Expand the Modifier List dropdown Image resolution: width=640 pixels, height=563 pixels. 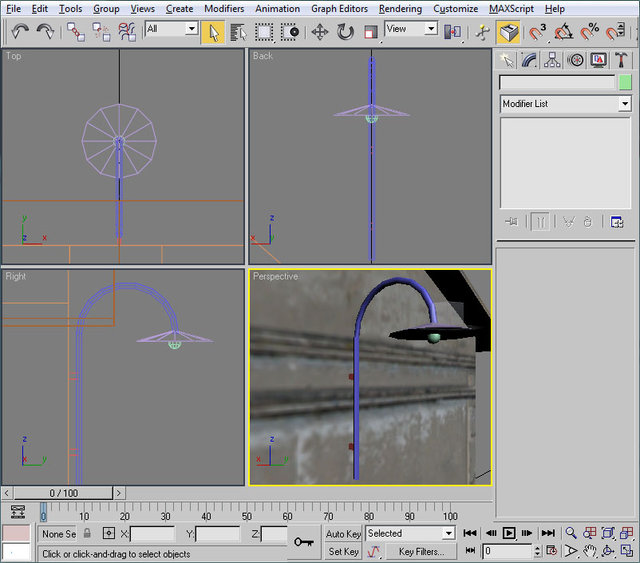click(624, 104)
